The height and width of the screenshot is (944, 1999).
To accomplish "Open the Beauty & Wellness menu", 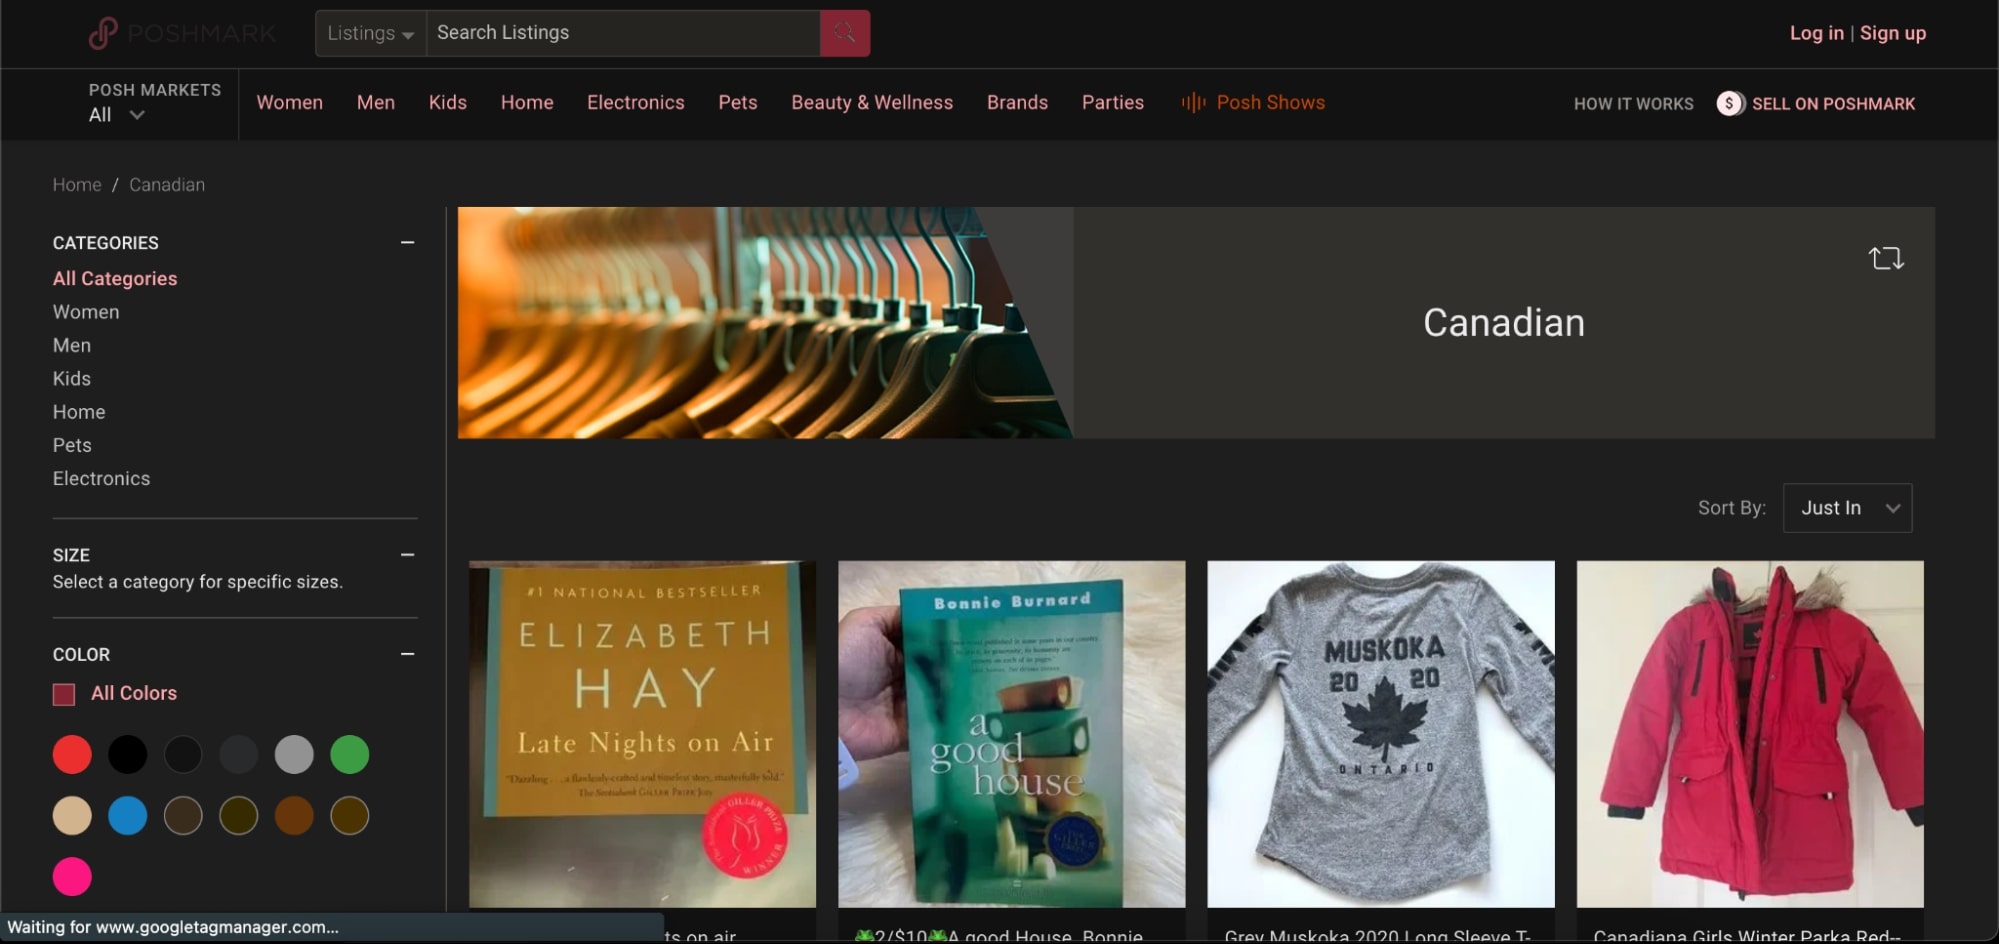I will point(872,102).
